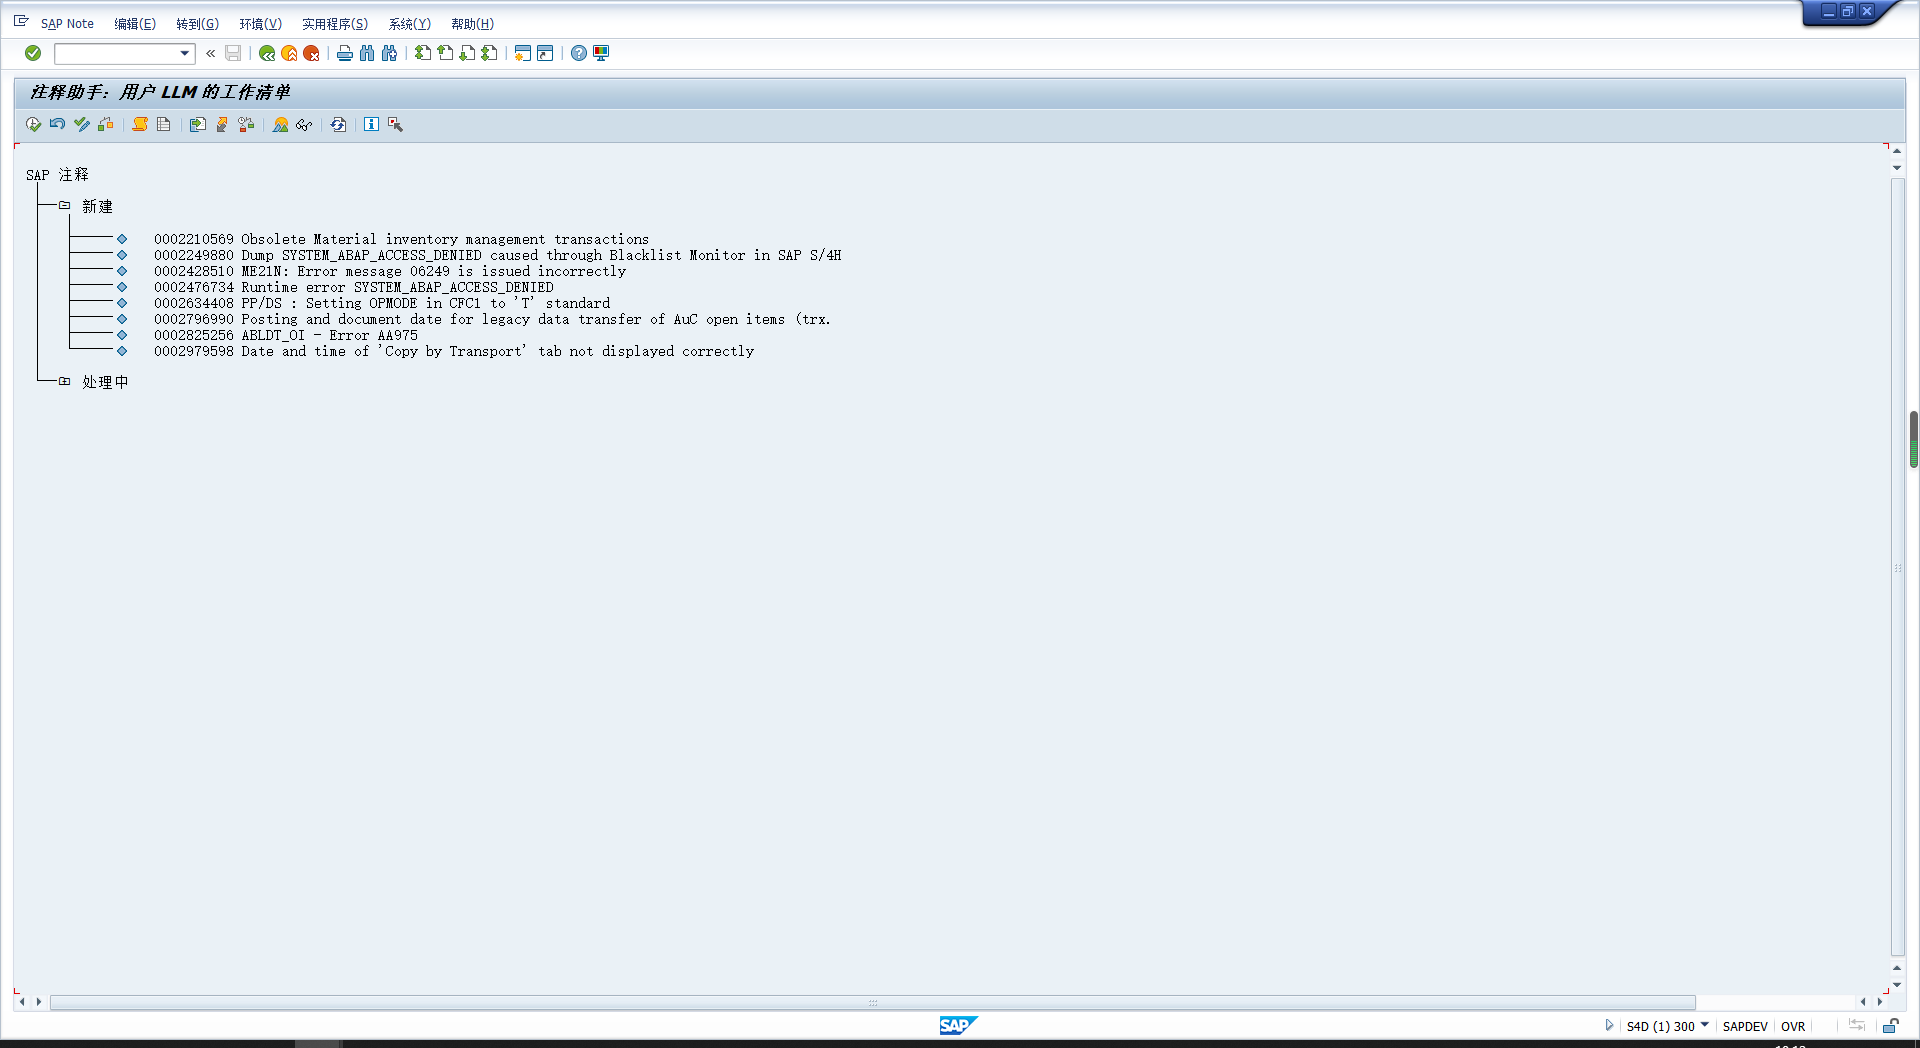Click the Create New Session icon
The image size is (1920, 1048).
pos(522,53)
